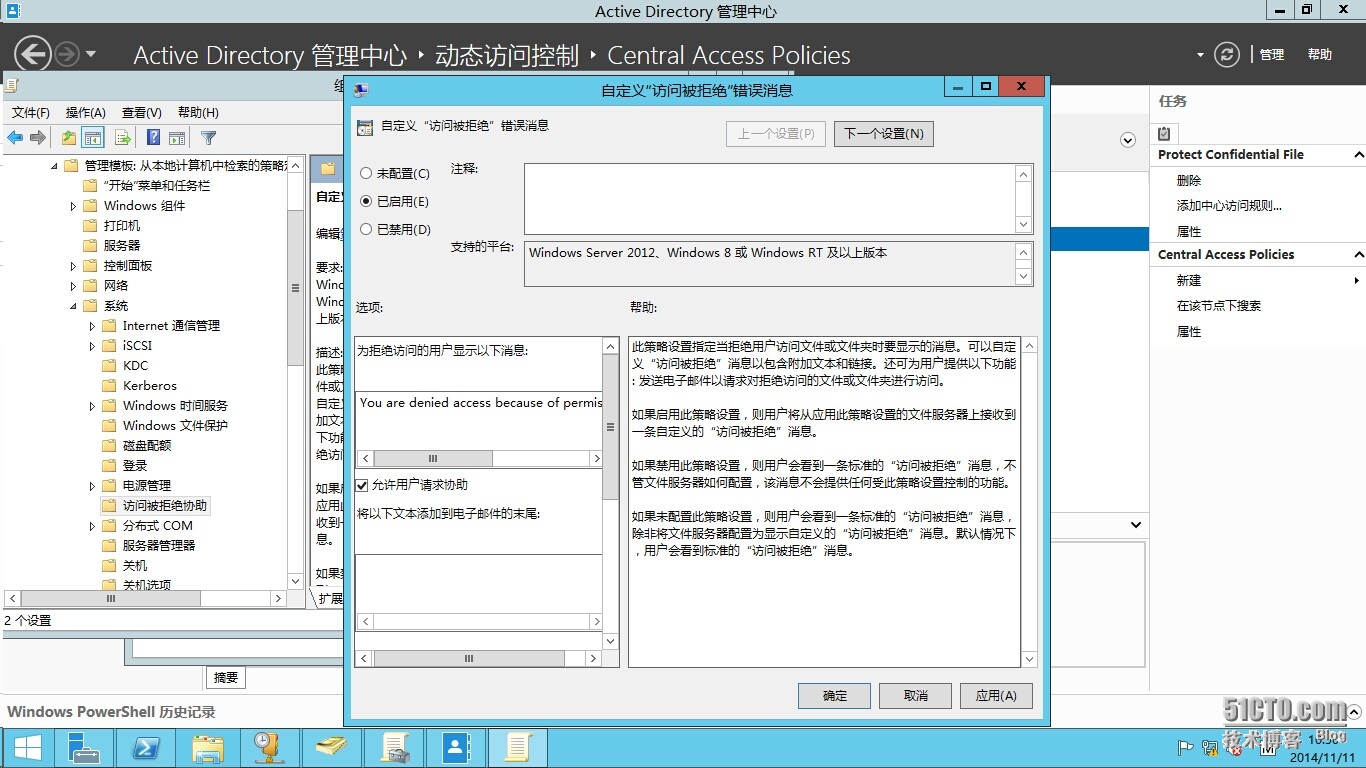Click the email footer text box
Viewport: 1366px width, 768px height.
(x=479, y=584)
